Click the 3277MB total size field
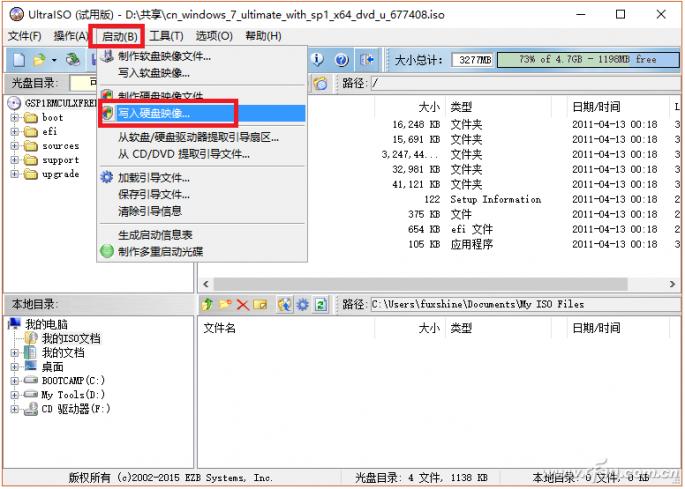685x489 pixels. 473,59
